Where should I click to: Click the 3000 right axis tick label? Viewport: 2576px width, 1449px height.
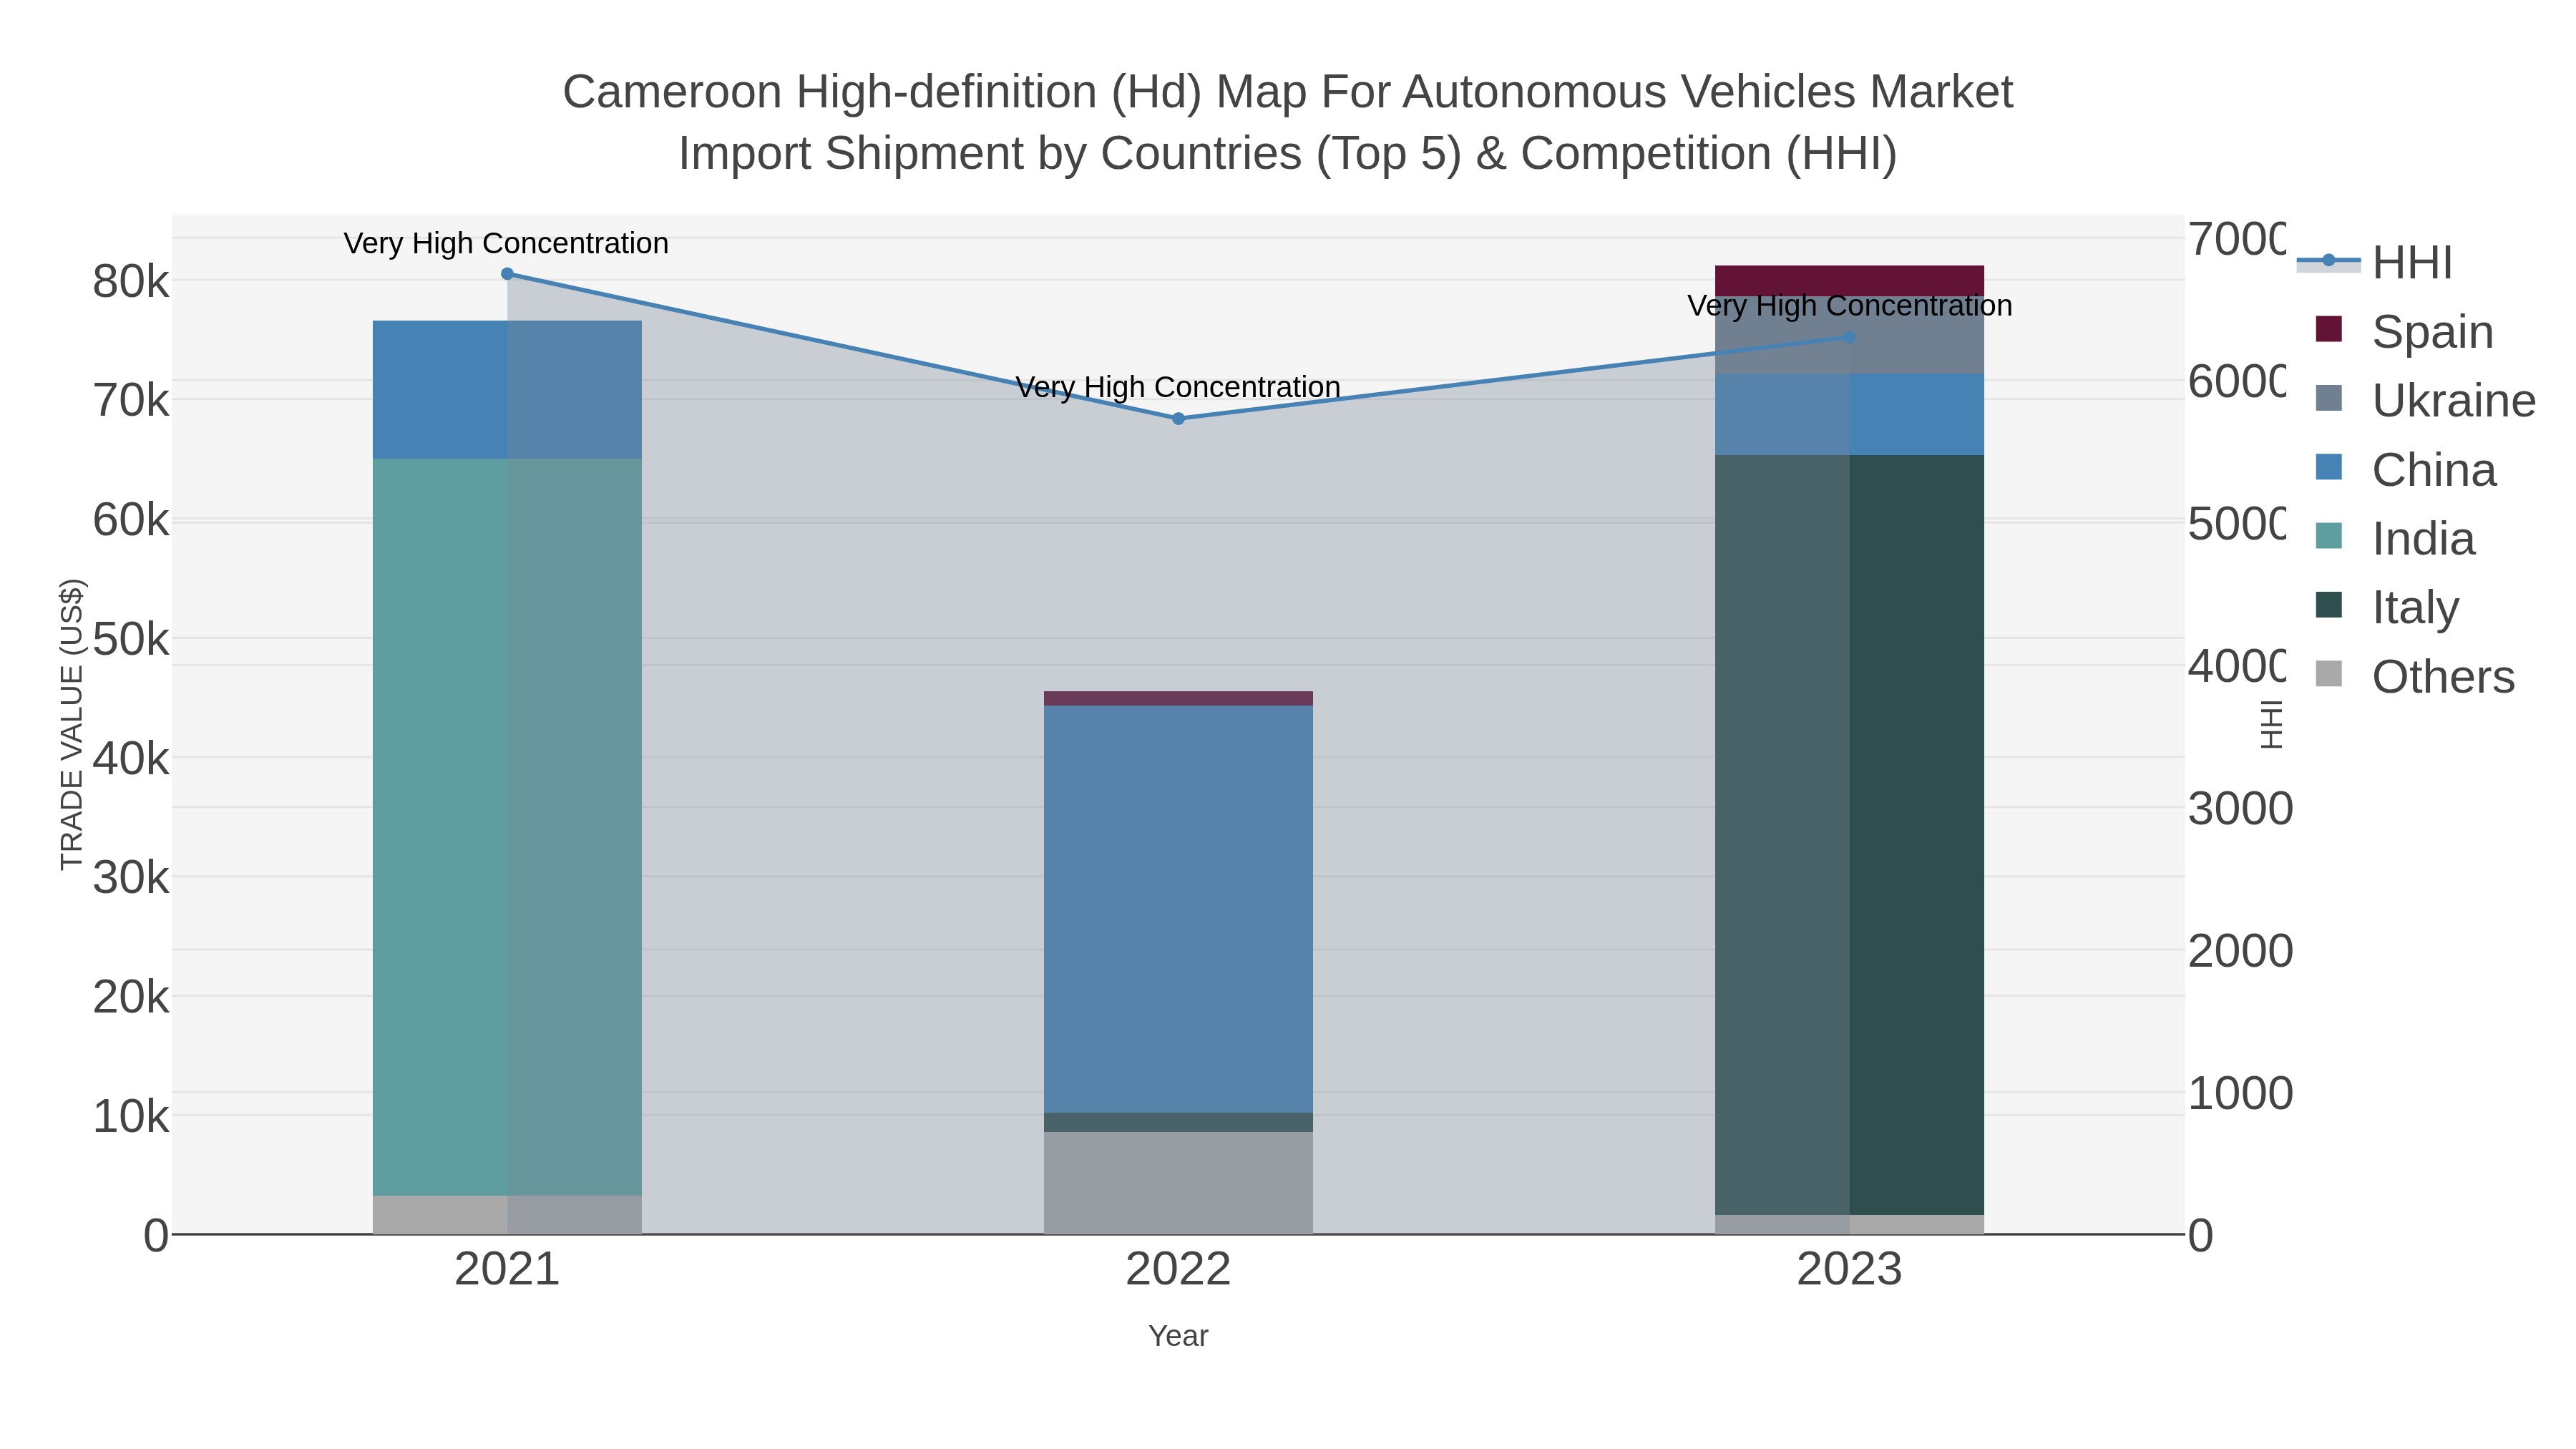click(2240, 809)
